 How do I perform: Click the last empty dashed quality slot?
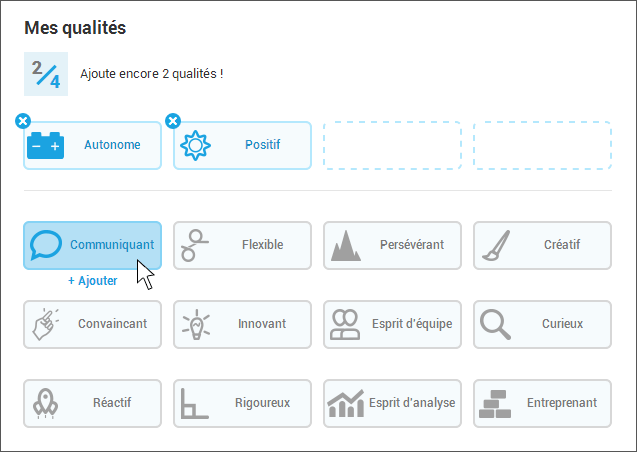pos(542,145)
